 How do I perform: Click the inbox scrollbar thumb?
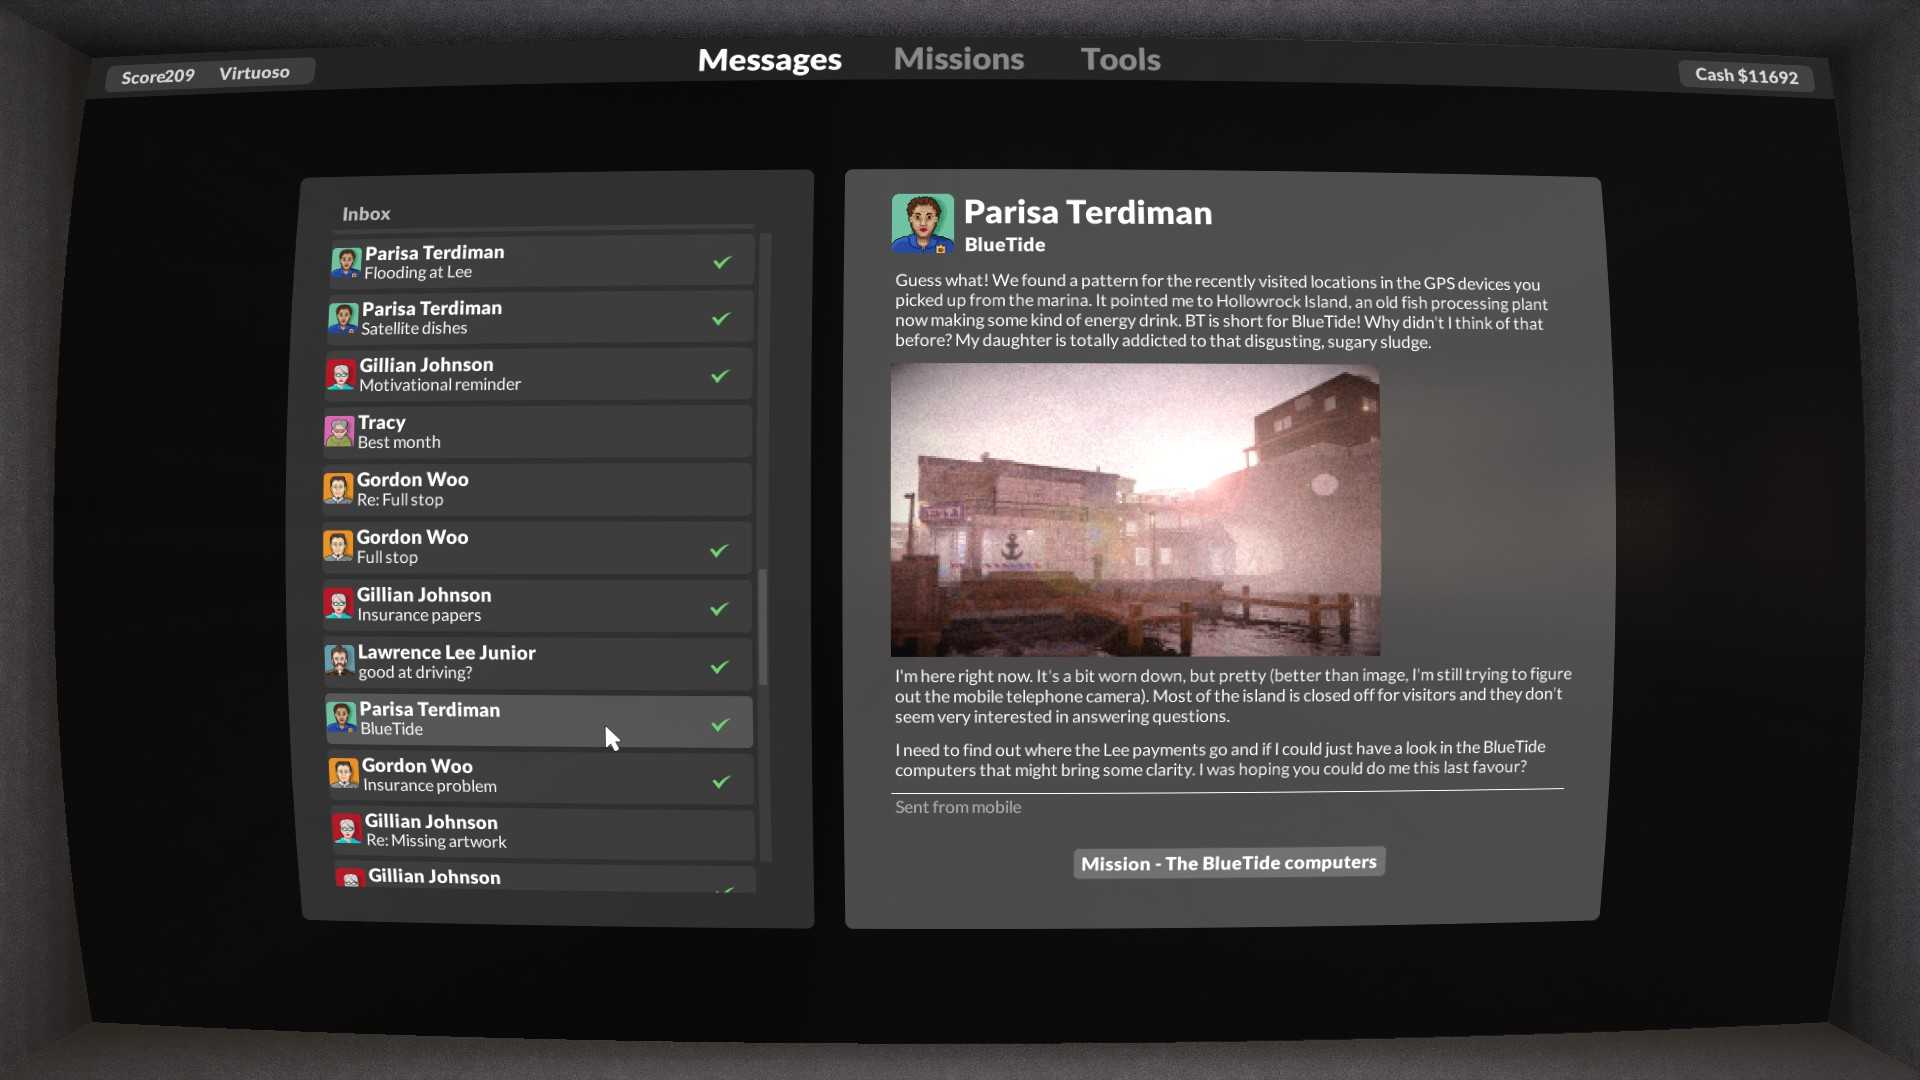(763, 627)
